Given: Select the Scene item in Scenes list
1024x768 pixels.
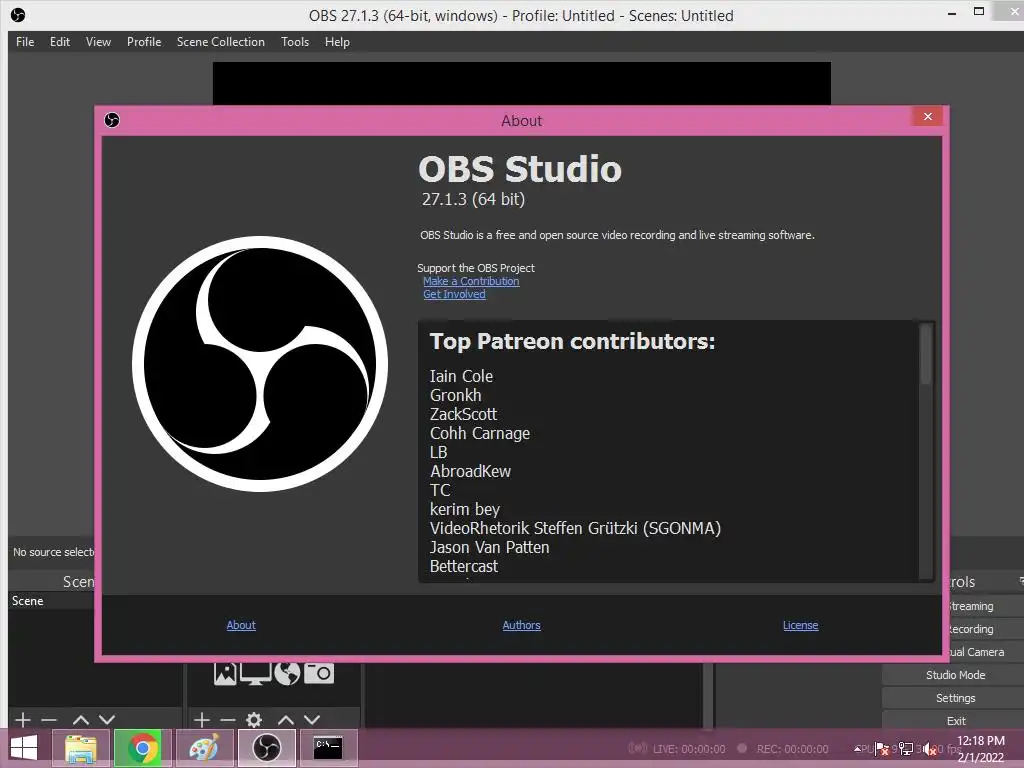Looking at the screenshot, I should coord(52,601).
